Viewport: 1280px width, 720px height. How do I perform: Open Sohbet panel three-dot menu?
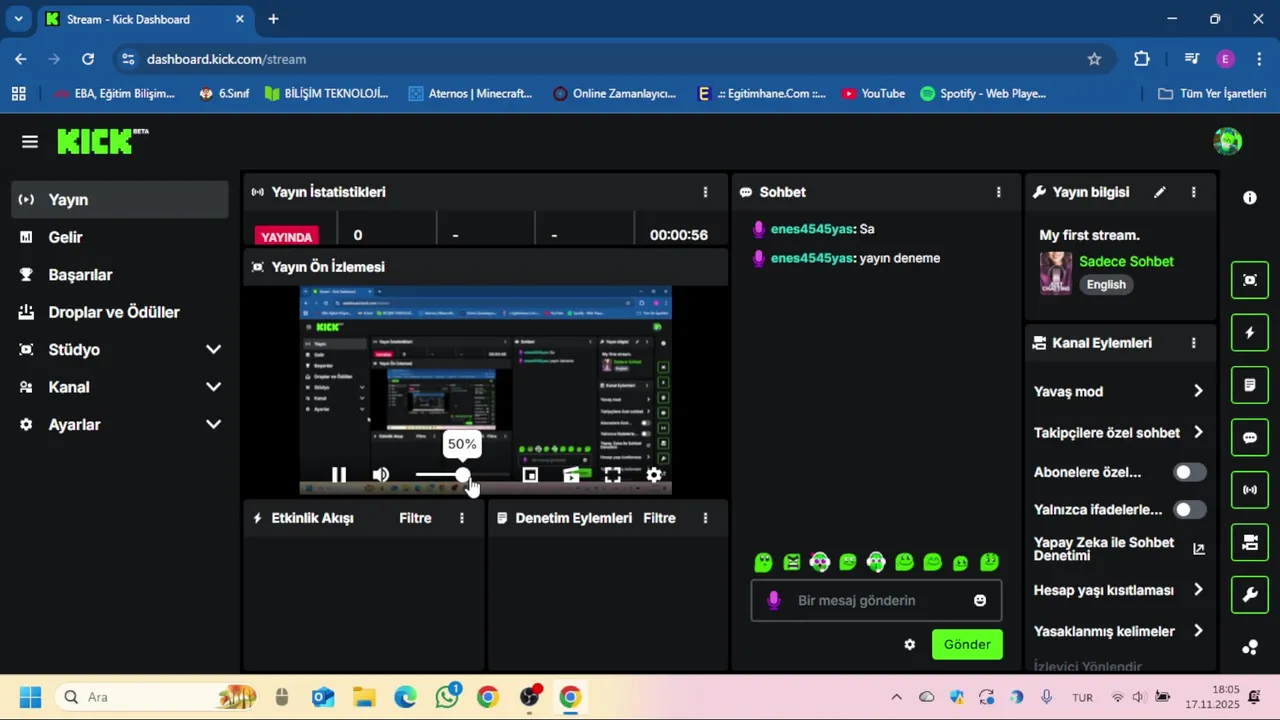pyautogui.click(x=998, y=192)
